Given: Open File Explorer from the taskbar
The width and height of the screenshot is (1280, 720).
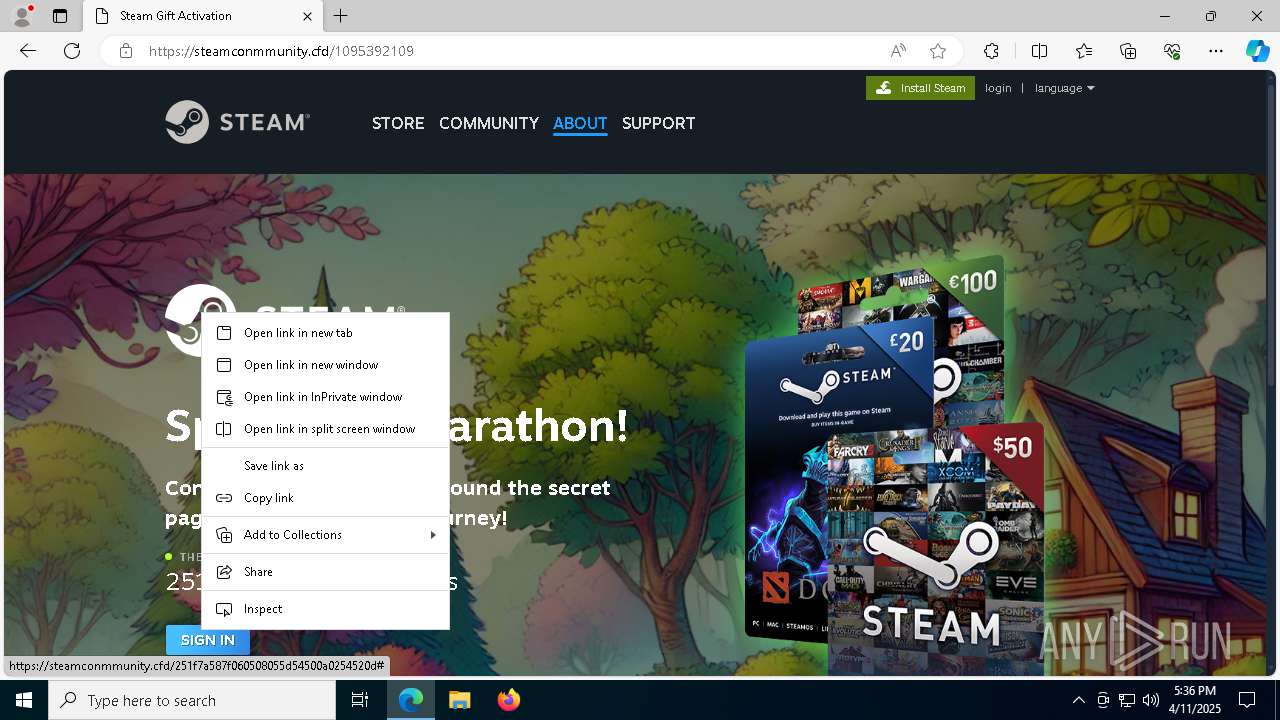Looking at the screenshot, I should pos(459,700).
